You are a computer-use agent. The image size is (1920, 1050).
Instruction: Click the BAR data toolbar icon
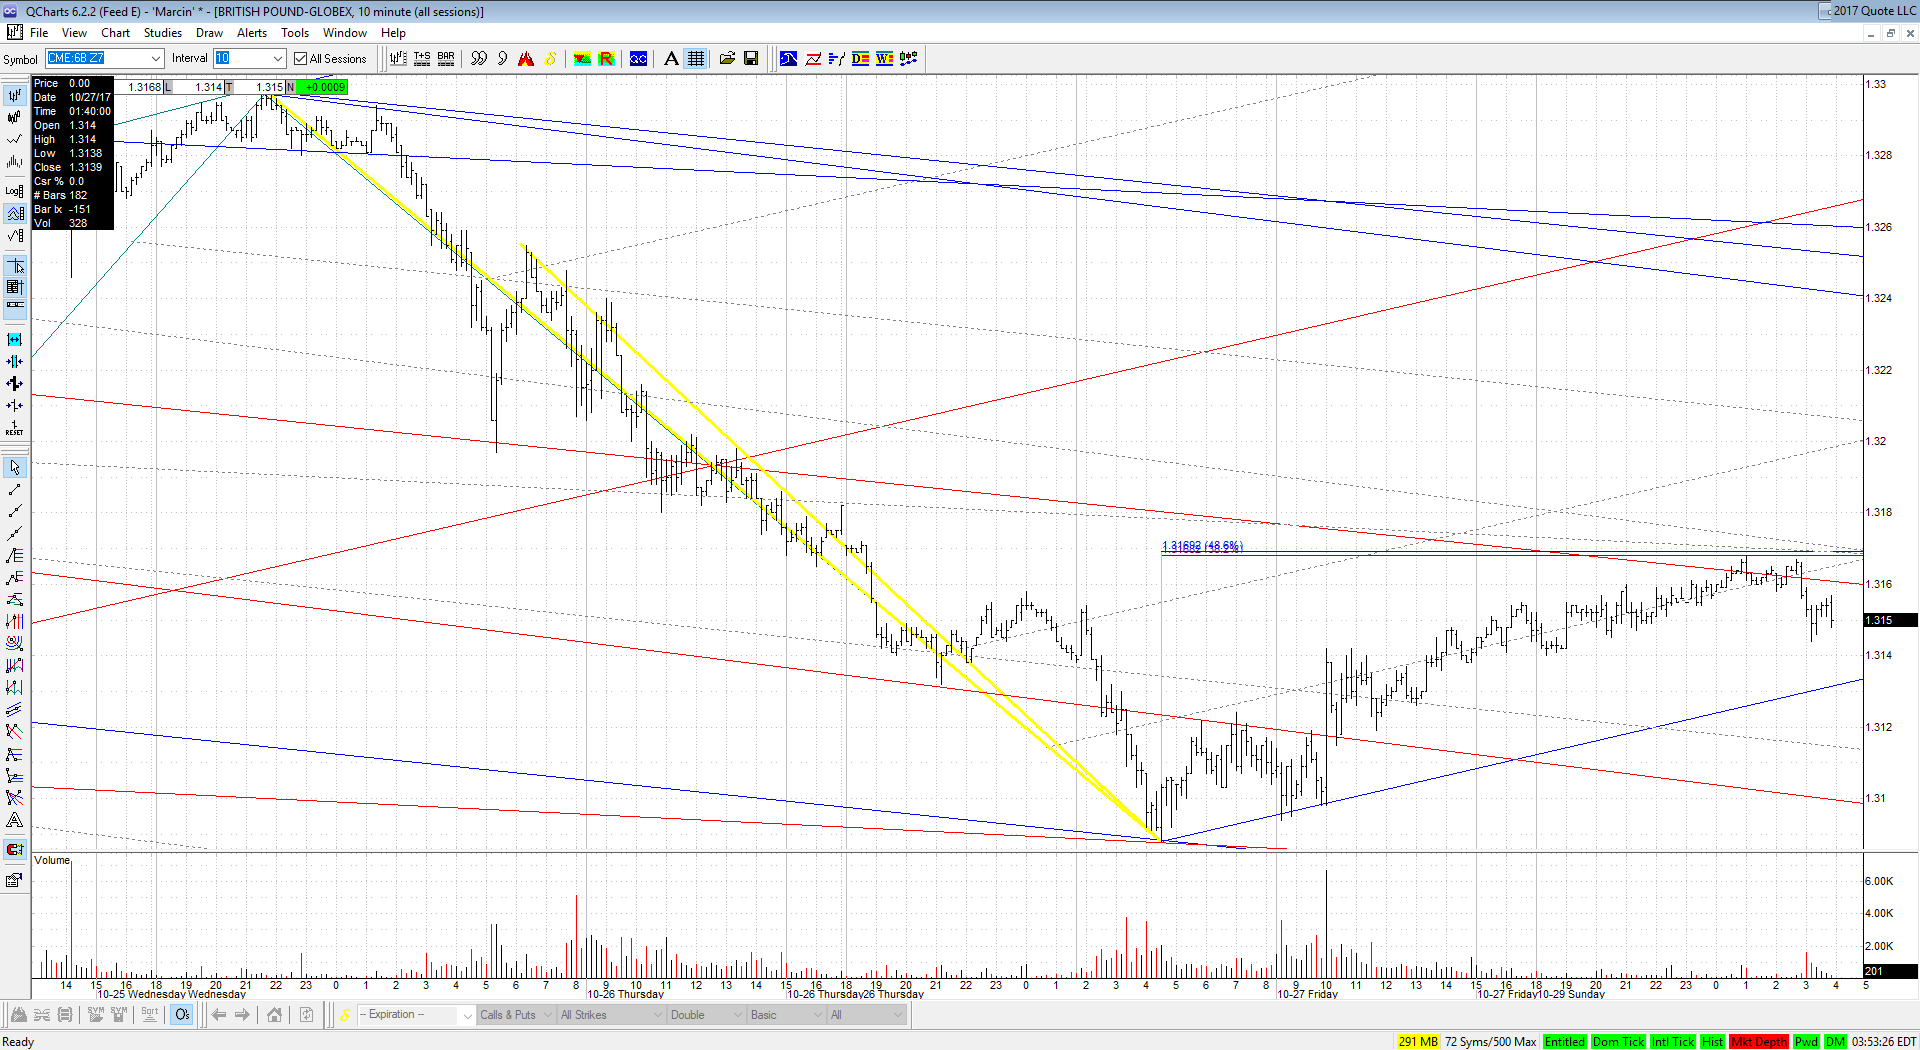(446, 59)
